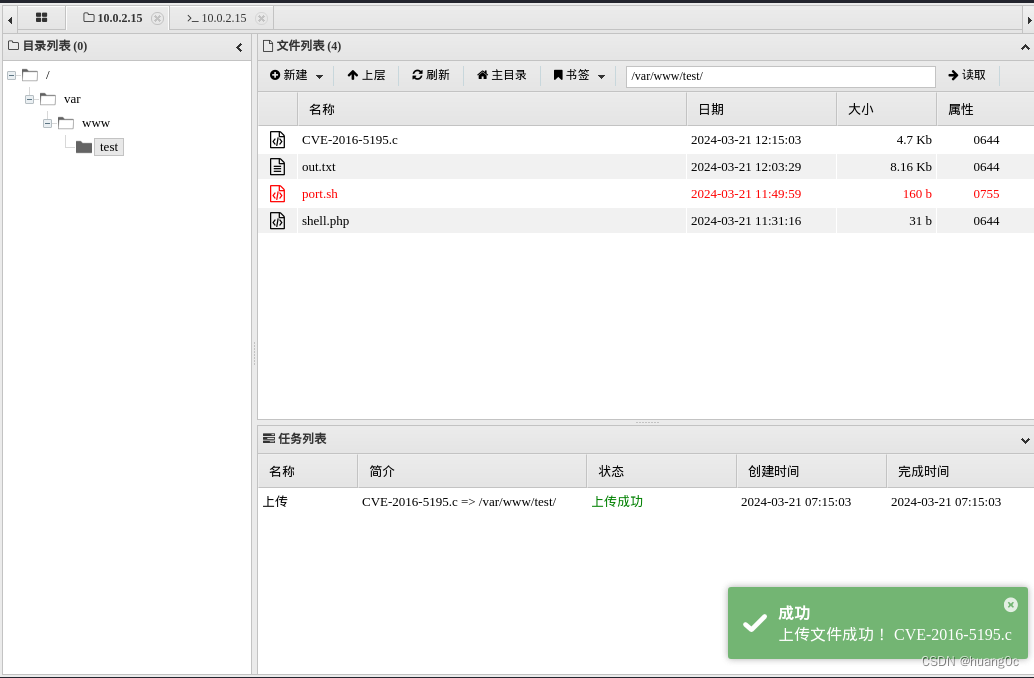Screen dimensions: 1034x678
Task: Collapse the www tree node
Action: (47, 123)
